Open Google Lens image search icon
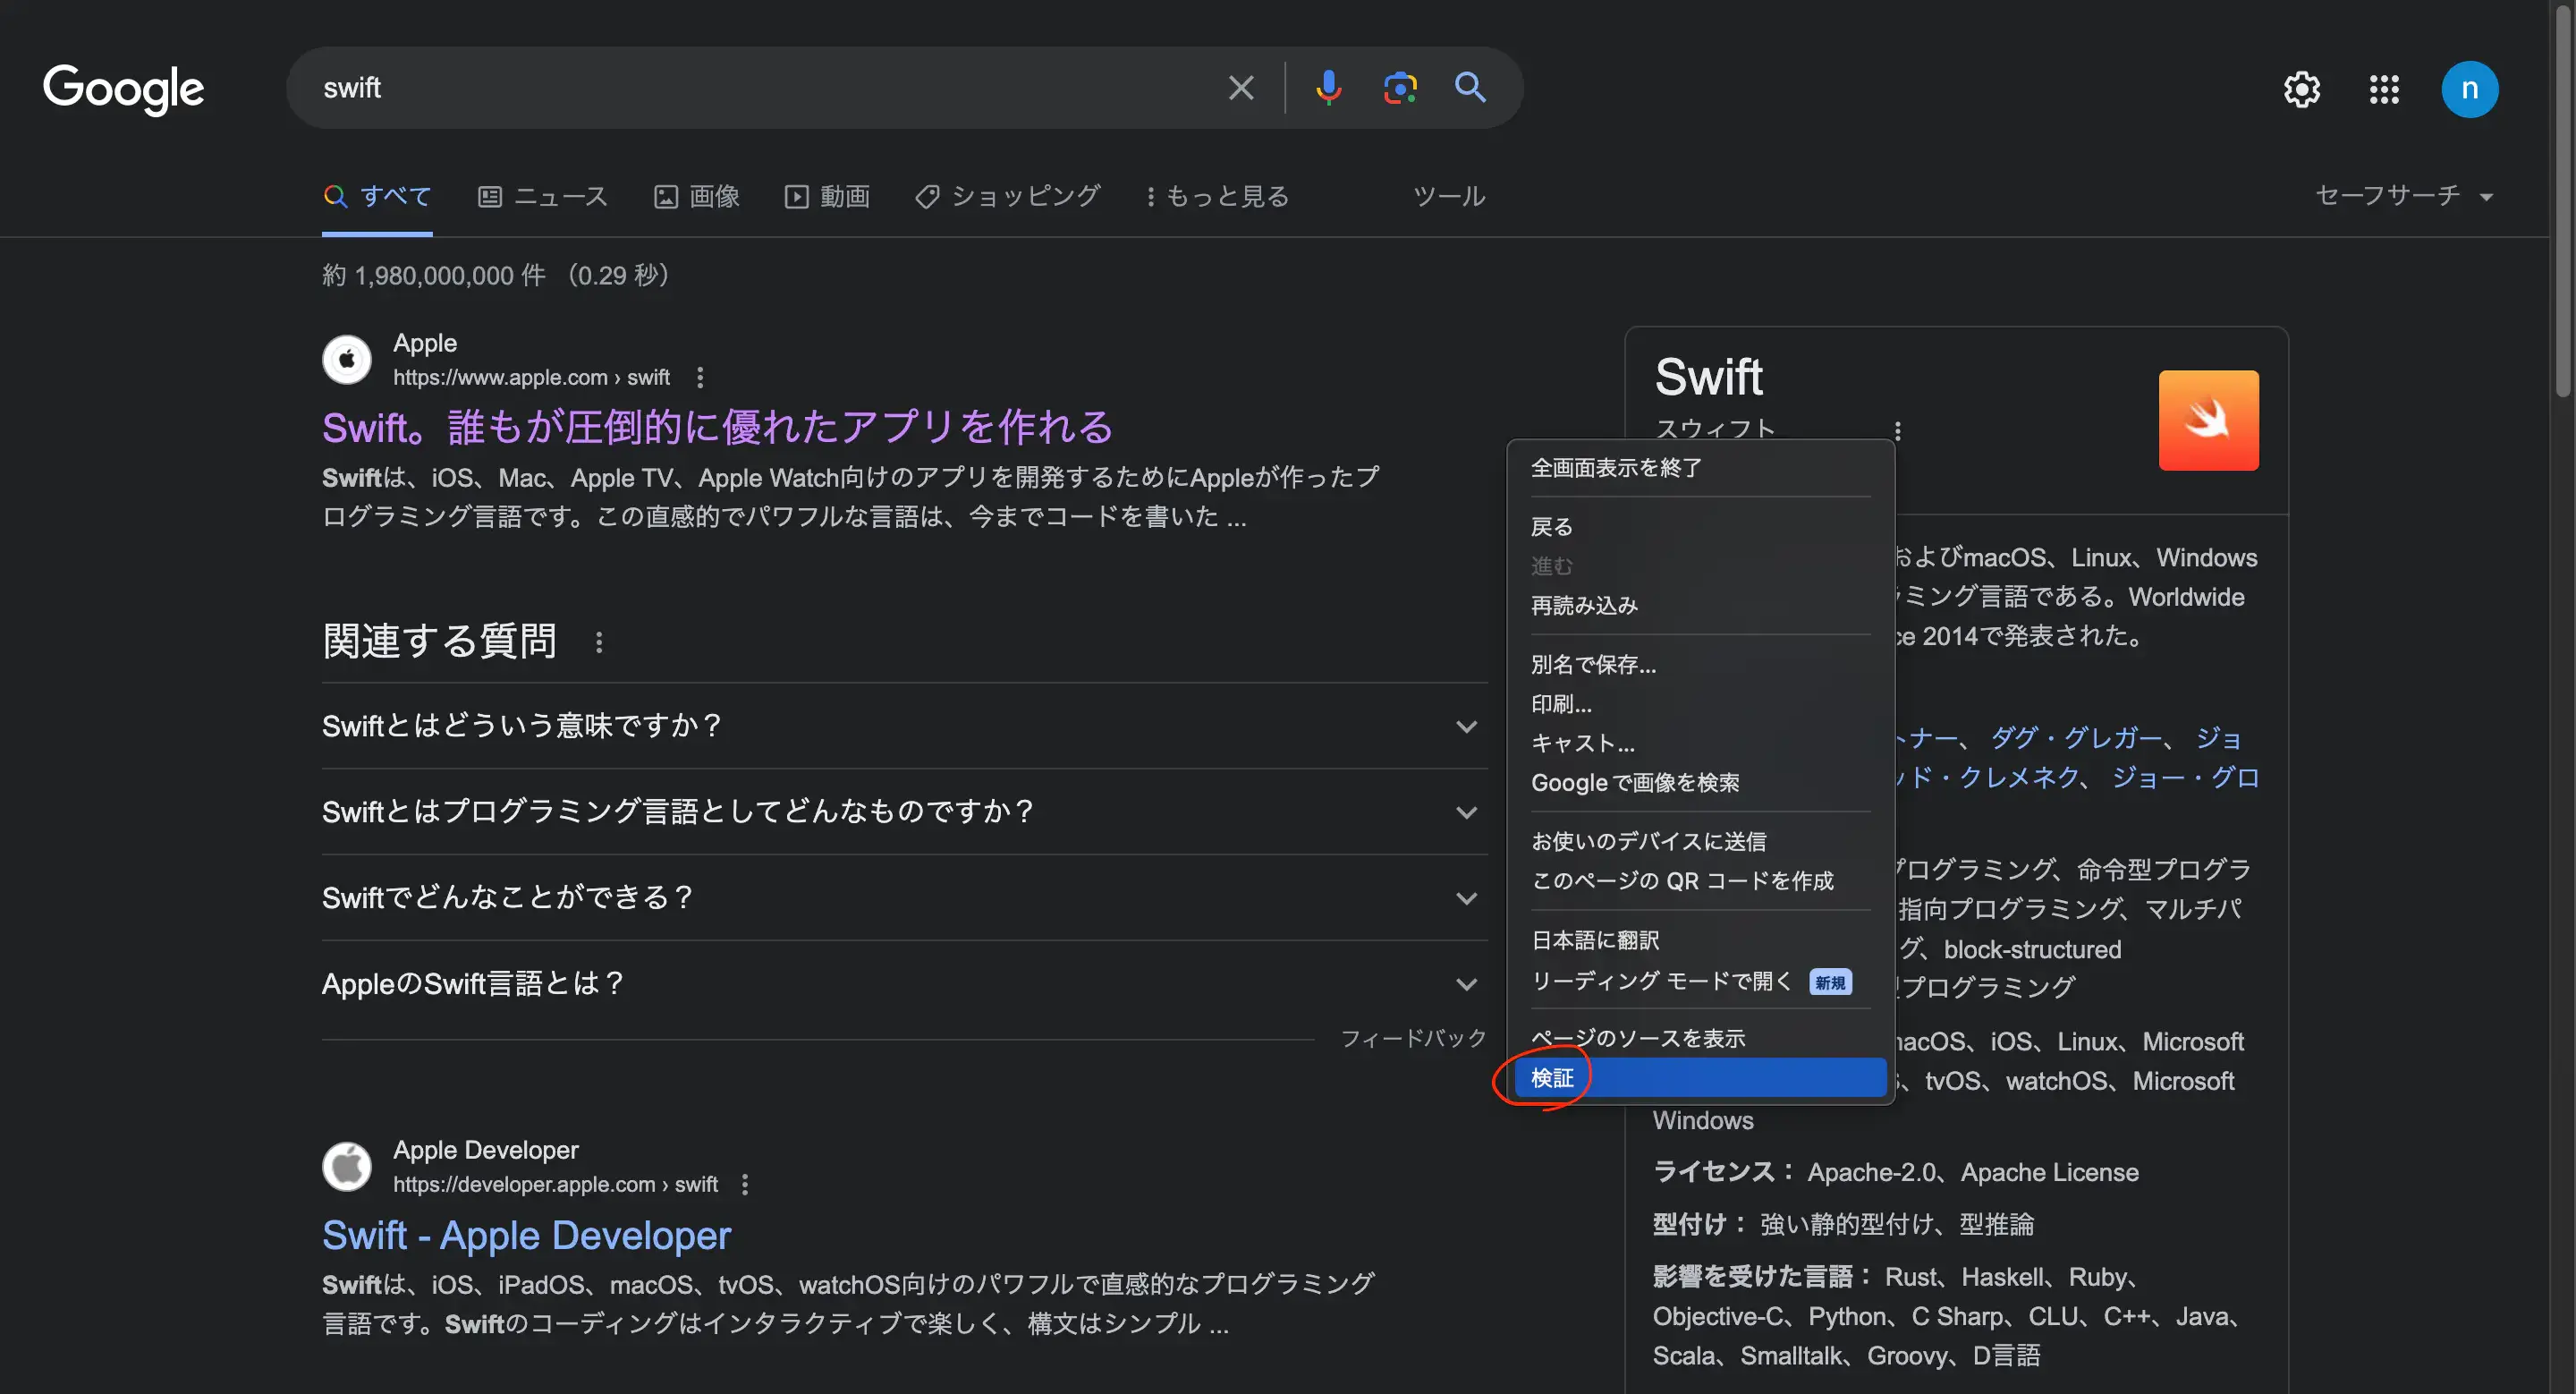This screenshot has width=2576, height=1394. pyautogui.click(x=1400, y=88)
